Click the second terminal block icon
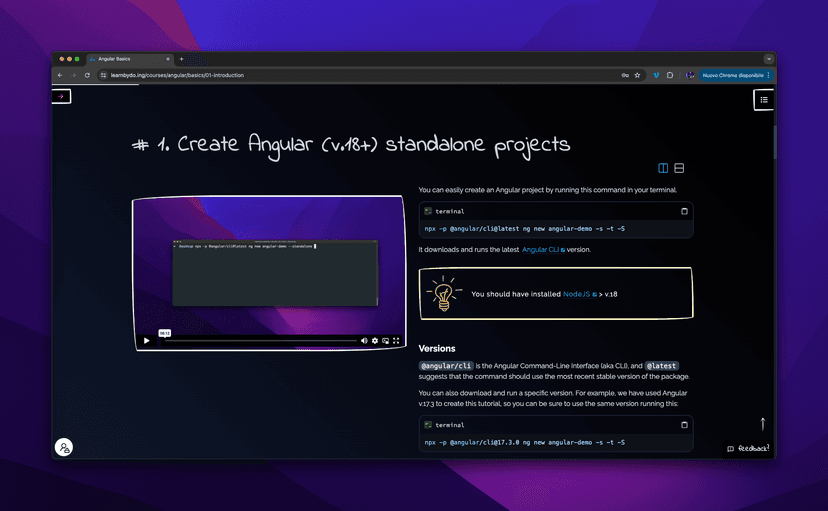The image size is (828, 511). click(428, 425)
